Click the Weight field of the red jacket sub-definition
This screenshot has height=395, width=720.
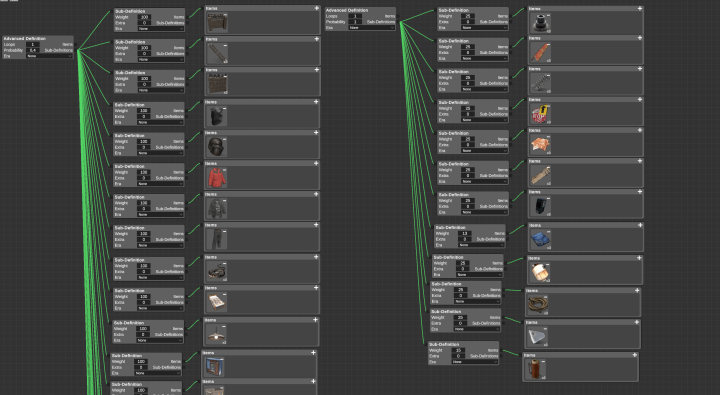[144, 172]
